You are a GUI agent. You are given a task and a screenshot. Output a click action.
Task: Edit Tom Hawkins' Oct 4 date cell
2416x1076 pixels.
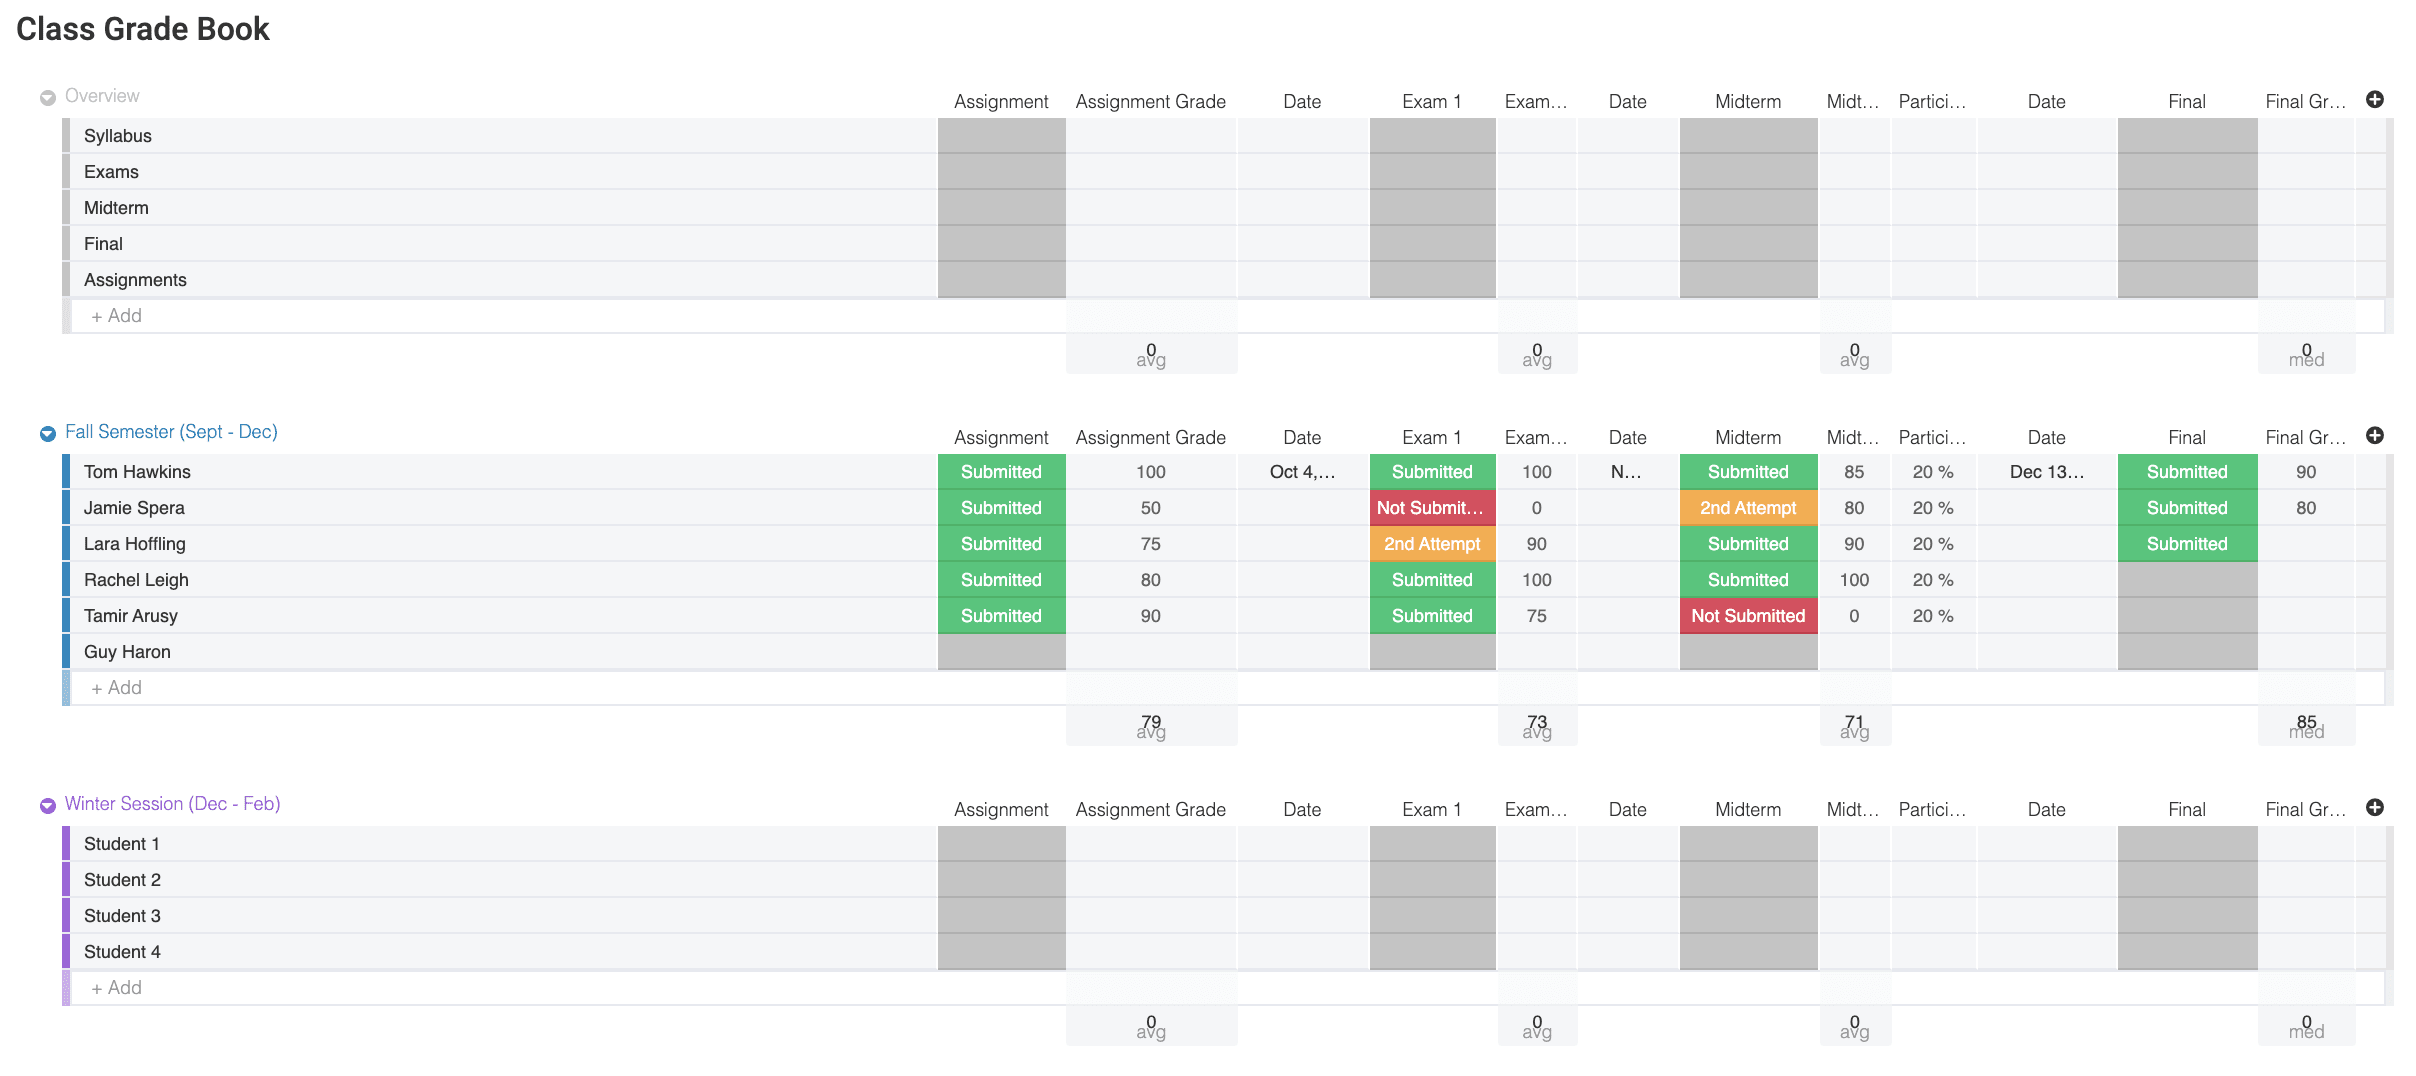1302,472
